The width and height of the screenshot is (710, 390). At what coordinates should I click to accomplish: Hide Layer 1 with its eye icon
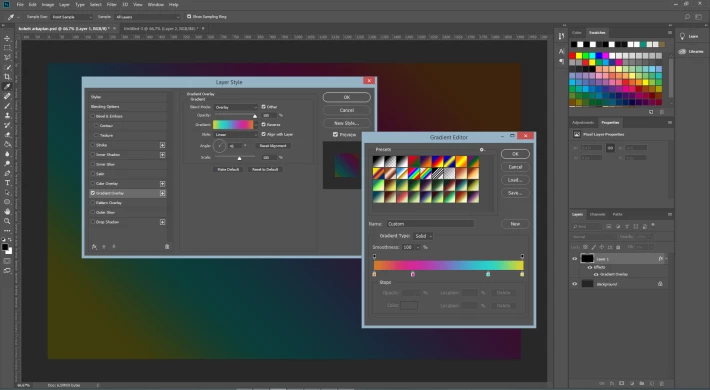point(575,259)
